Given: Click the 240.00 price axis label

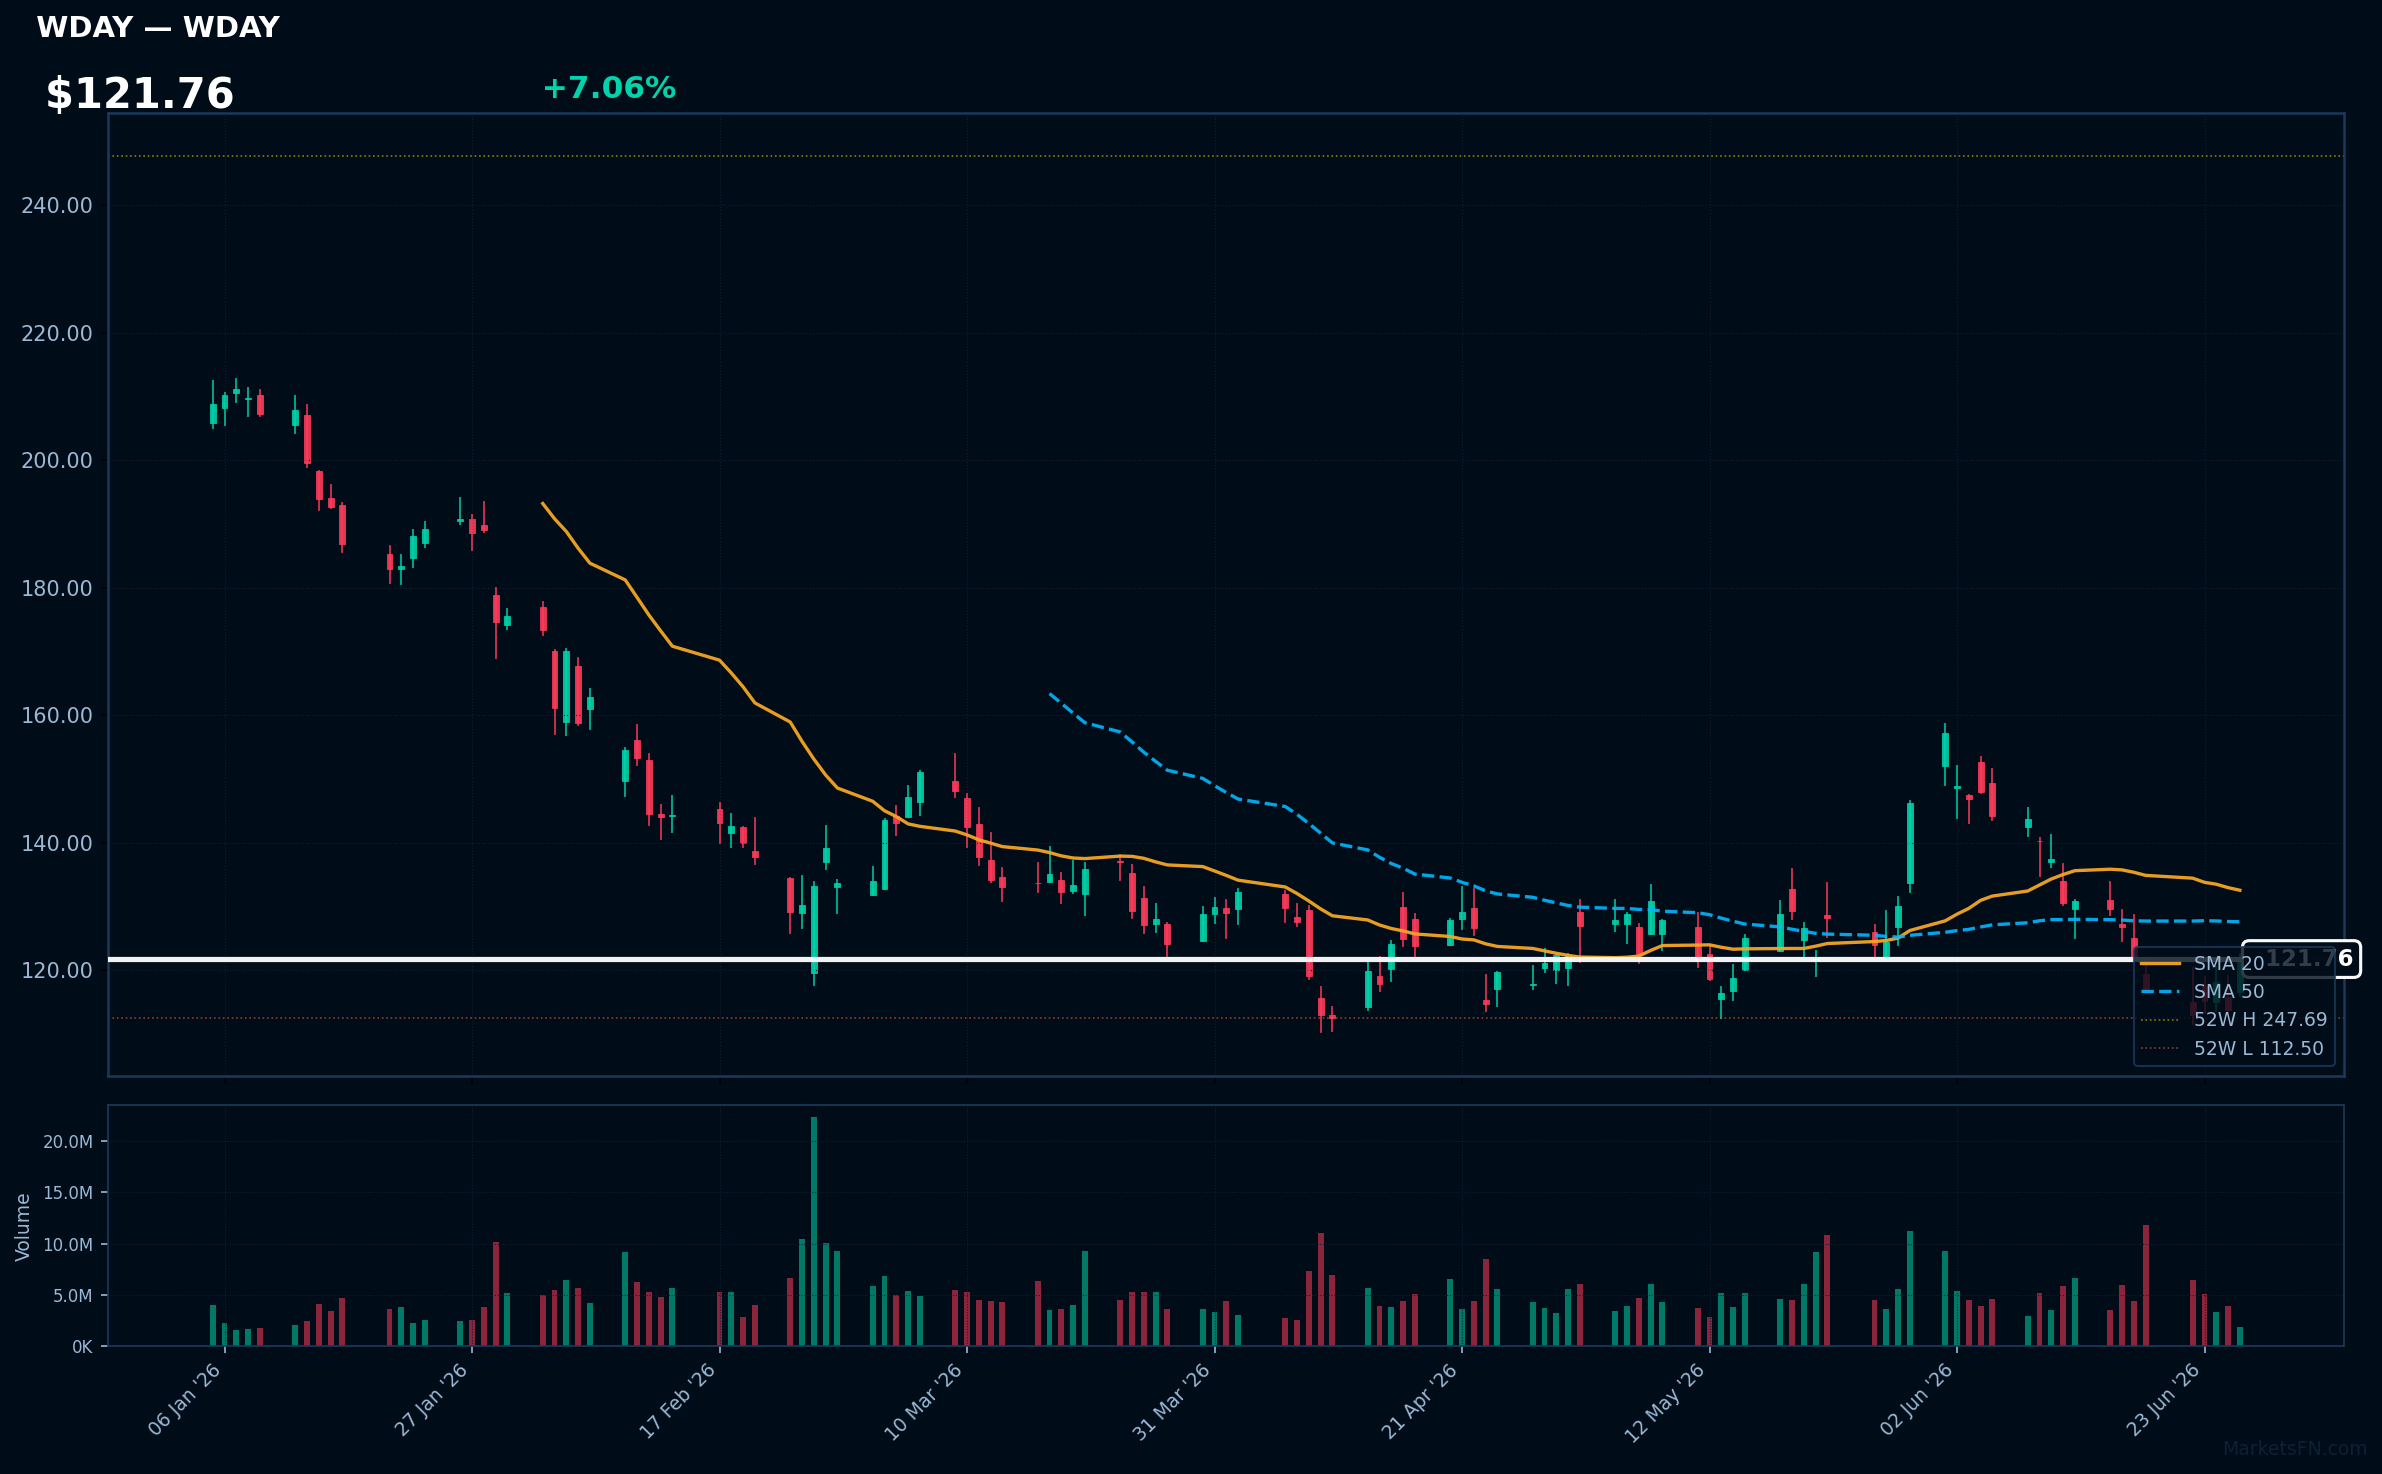Looking at the screenshot, I should 57,206.
